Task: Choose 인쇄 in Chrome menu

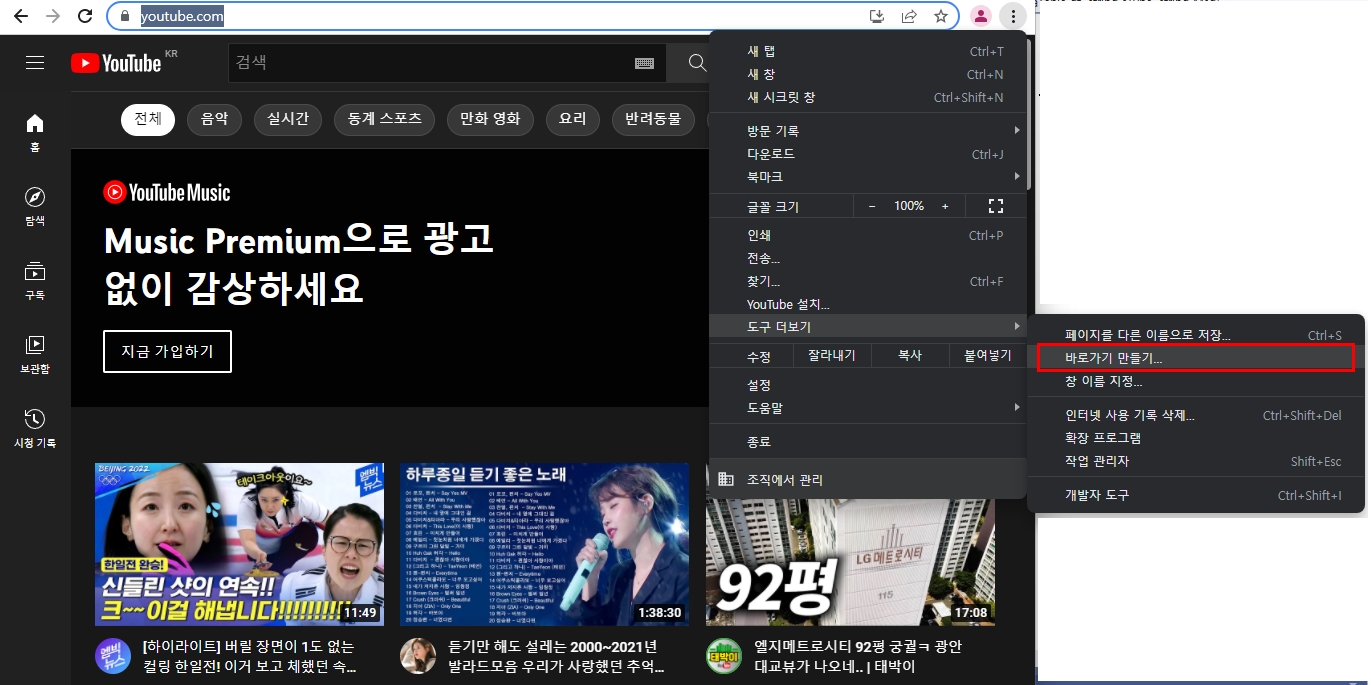Action: (x=867, y=235)
